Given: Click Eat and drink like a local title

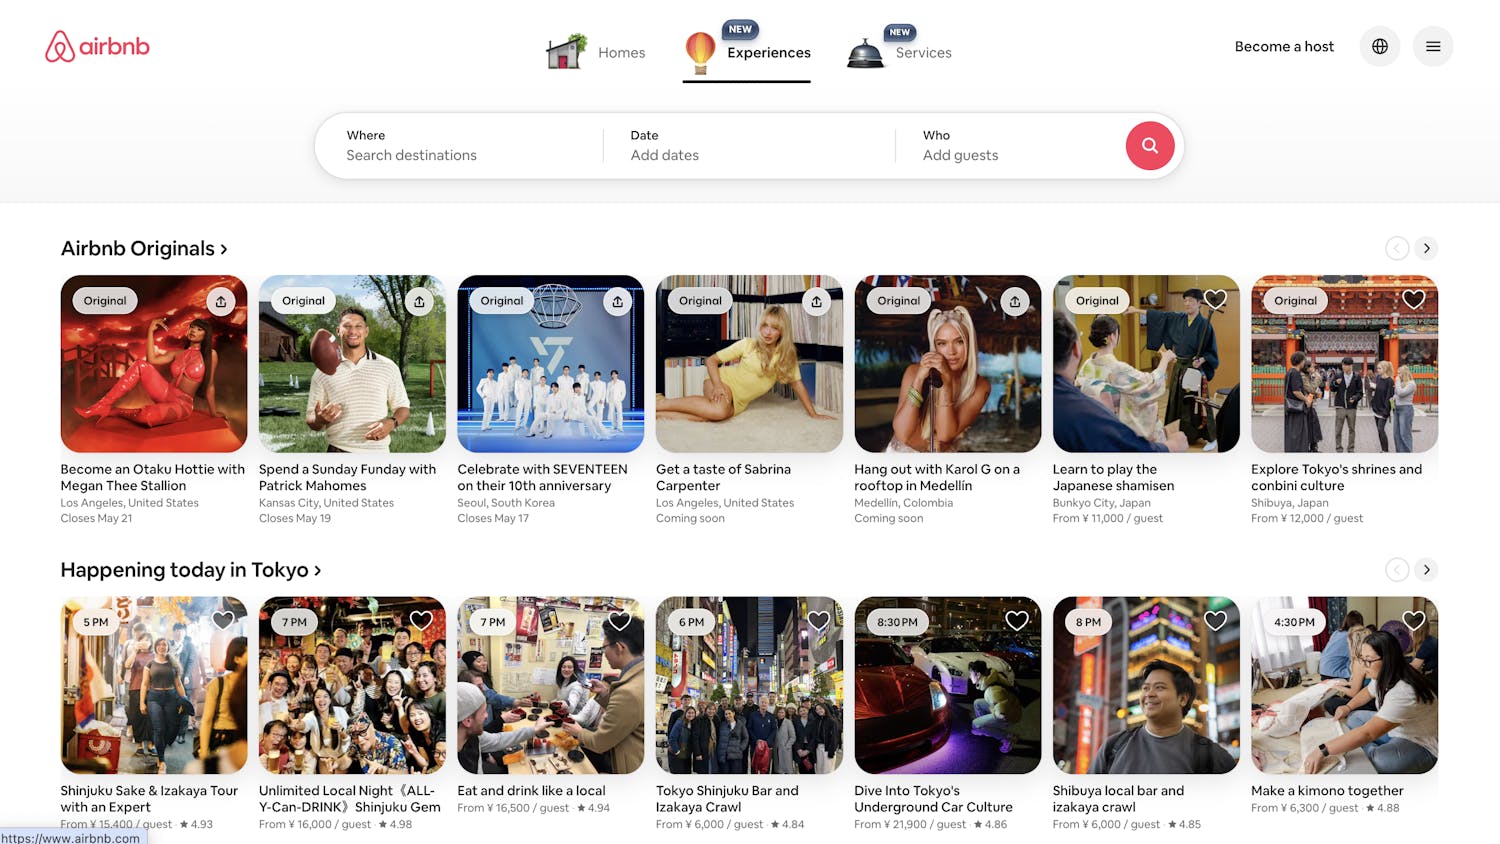Looking at the screenshot, I should pos(531,791).
